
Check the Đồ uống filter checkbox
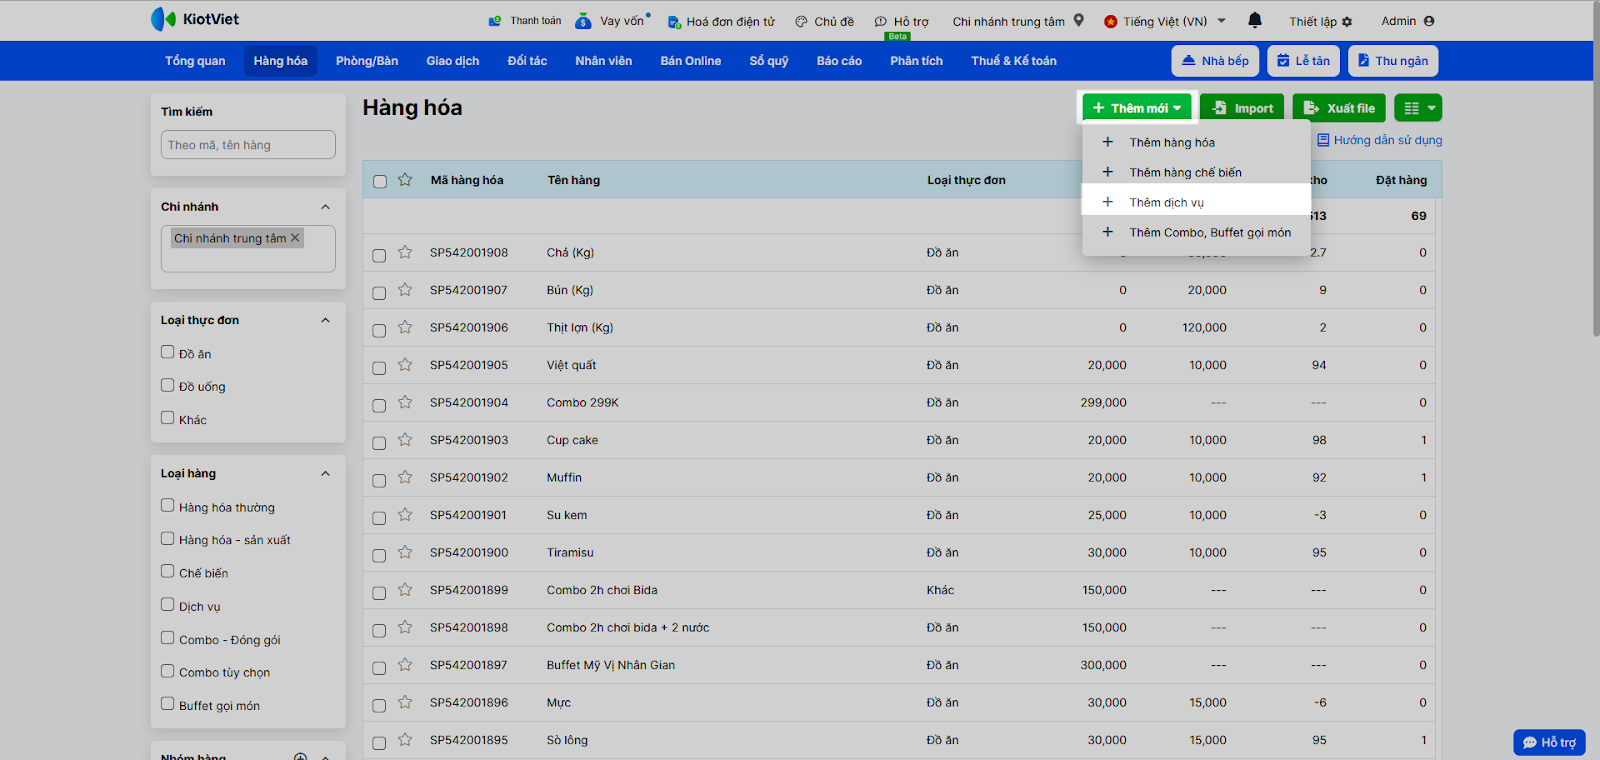tap(168, 385)
